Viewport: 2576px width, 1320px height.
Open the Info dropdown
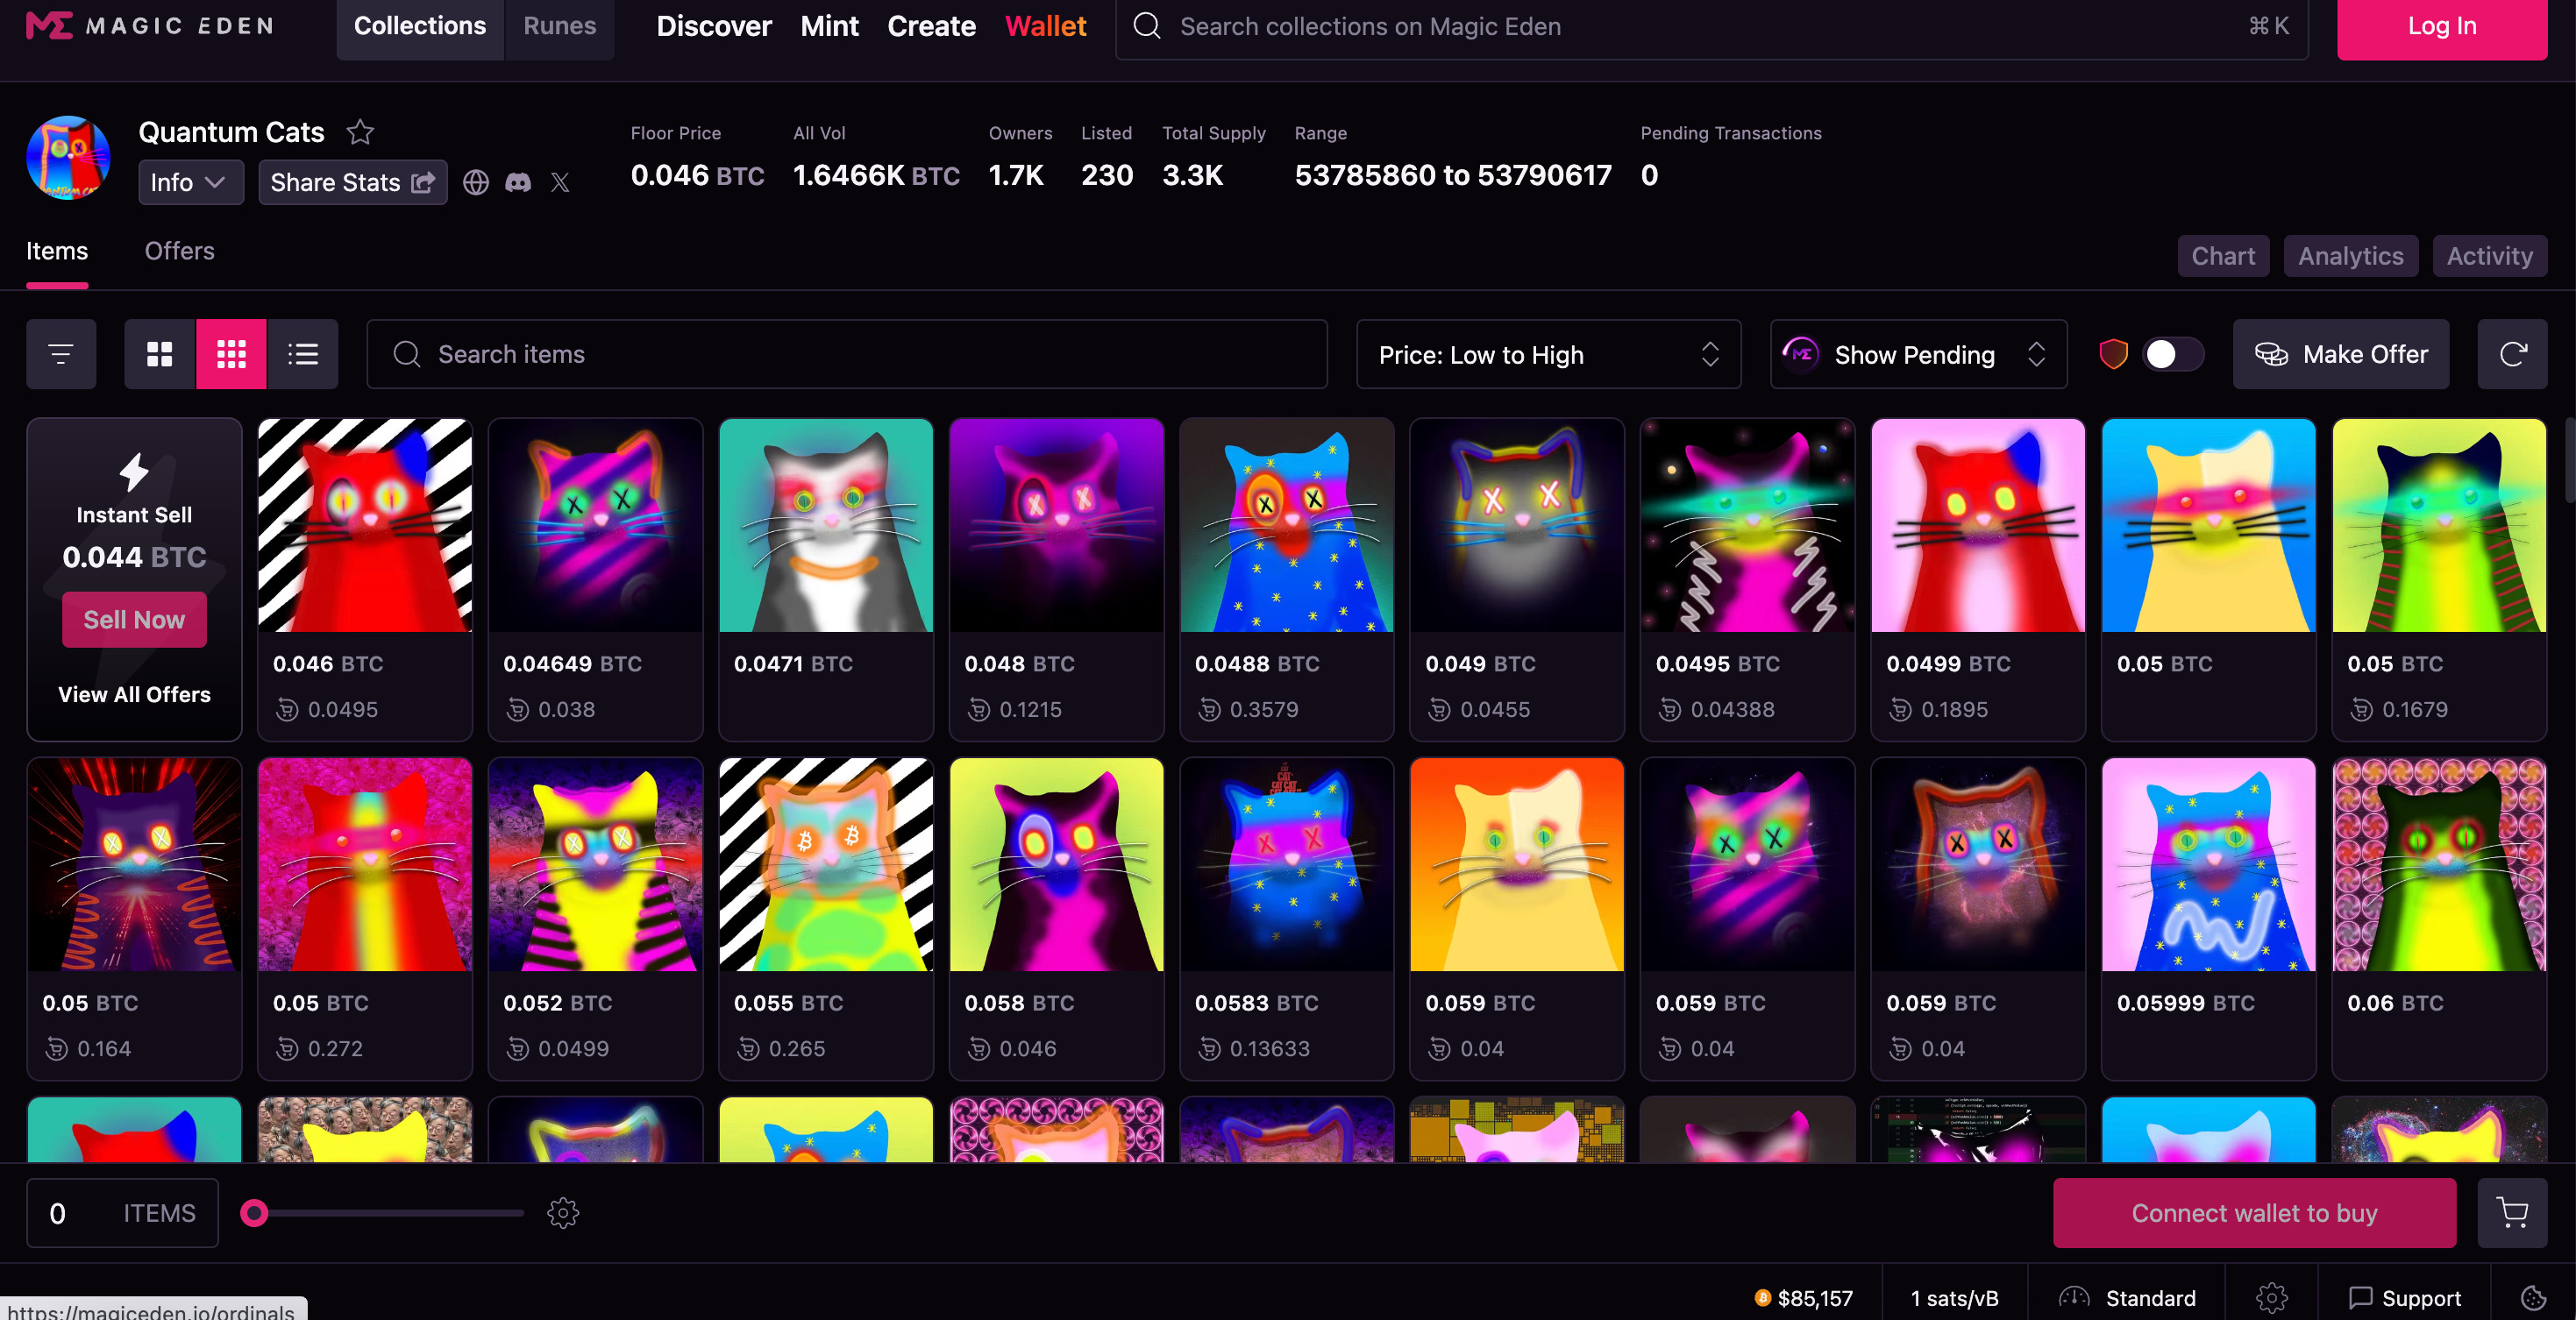[190, 182]
